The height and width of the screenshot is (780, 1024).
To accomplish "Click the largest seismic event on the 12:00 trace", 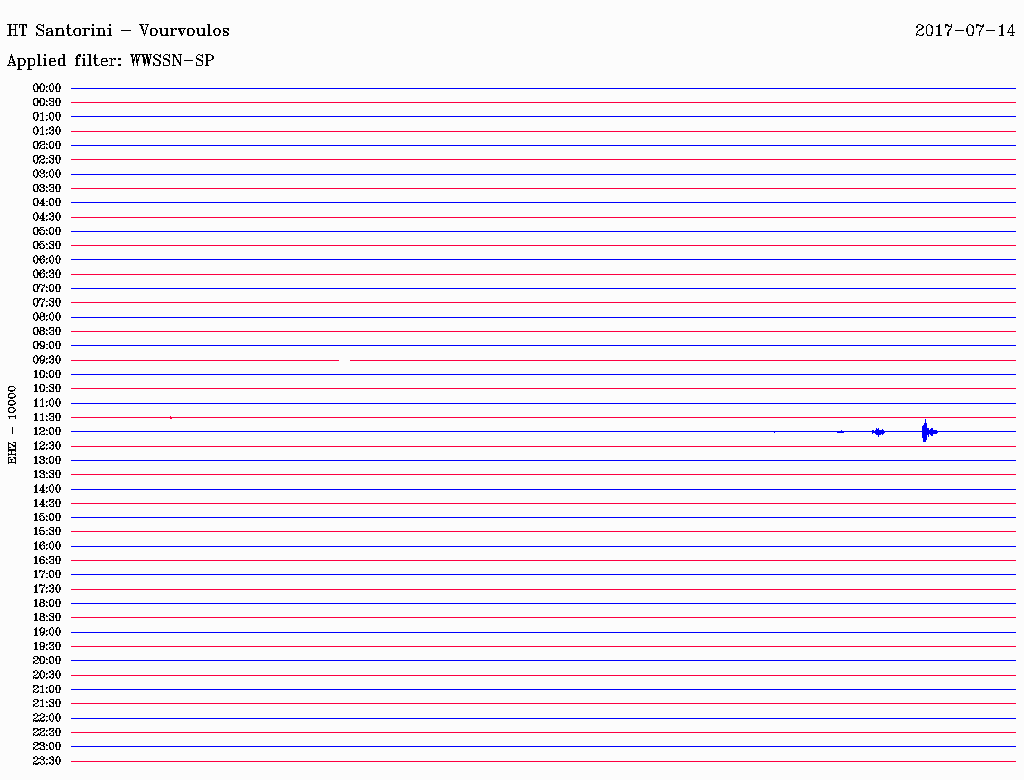I will point(929,431).
